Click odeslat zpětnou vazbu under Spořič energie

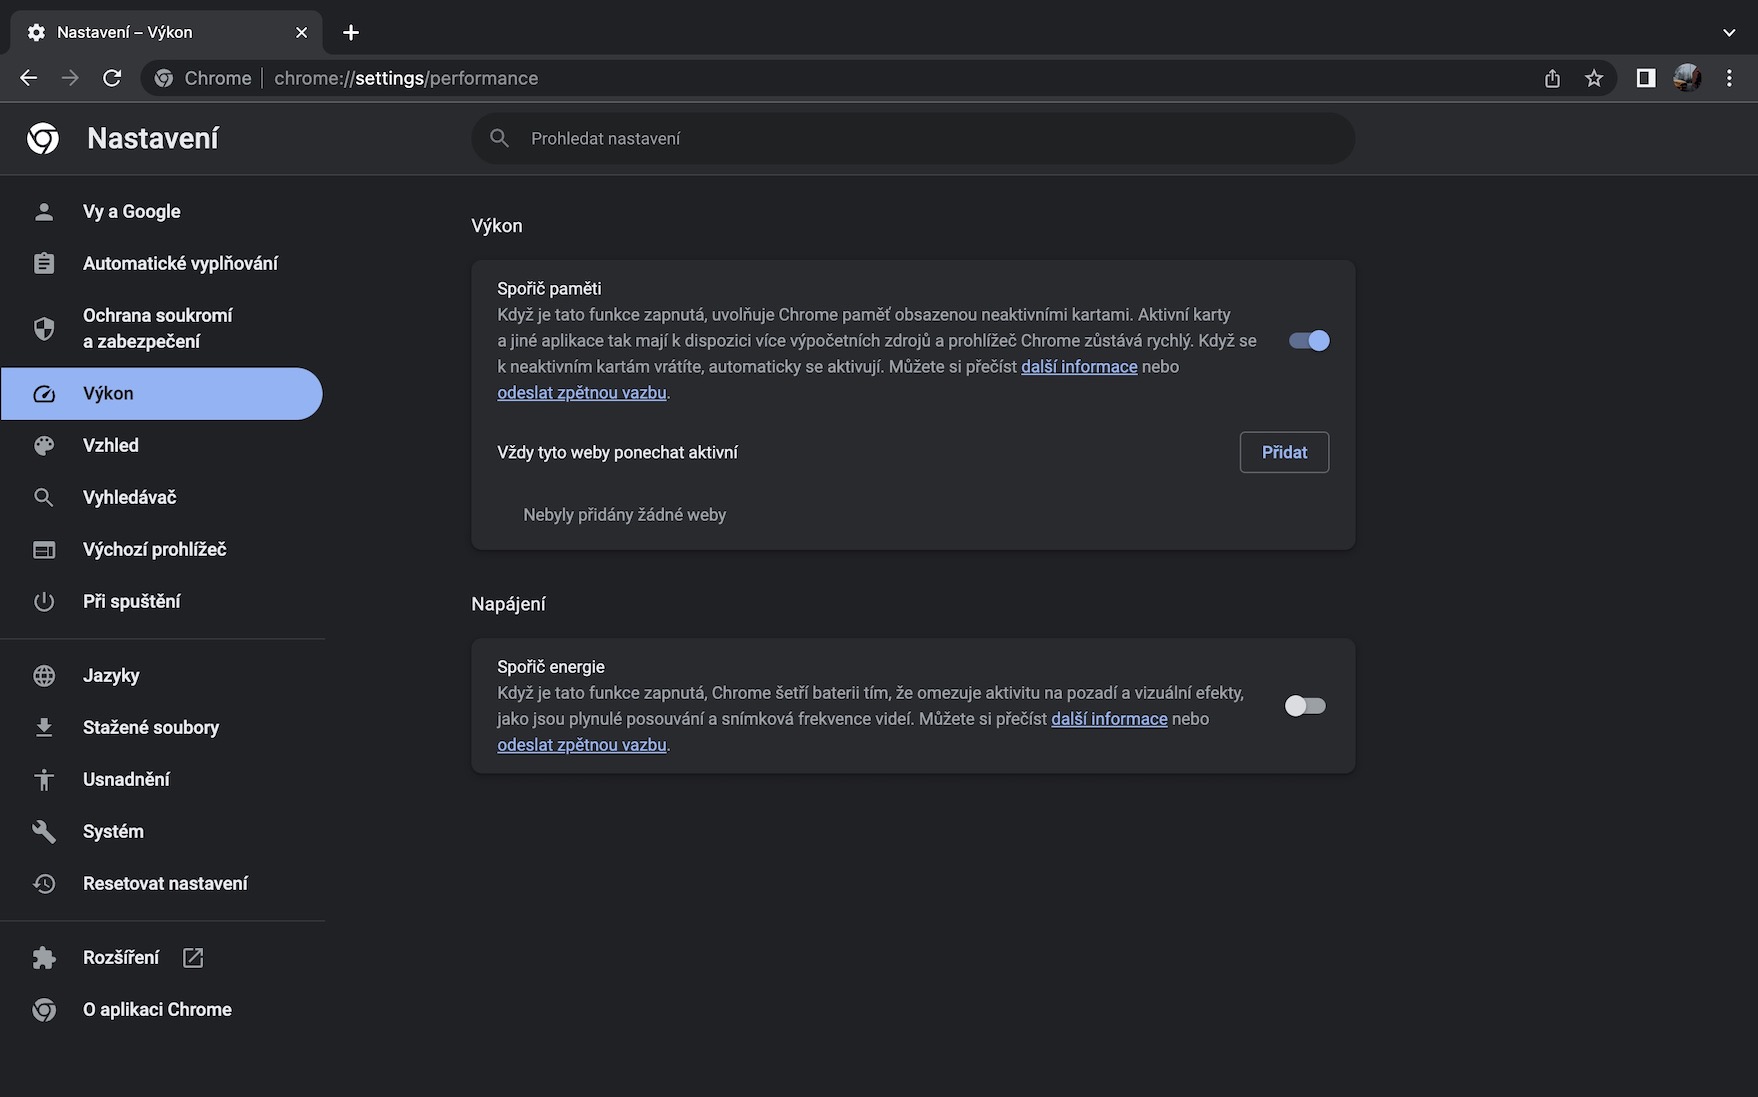(x=581, y=745)
